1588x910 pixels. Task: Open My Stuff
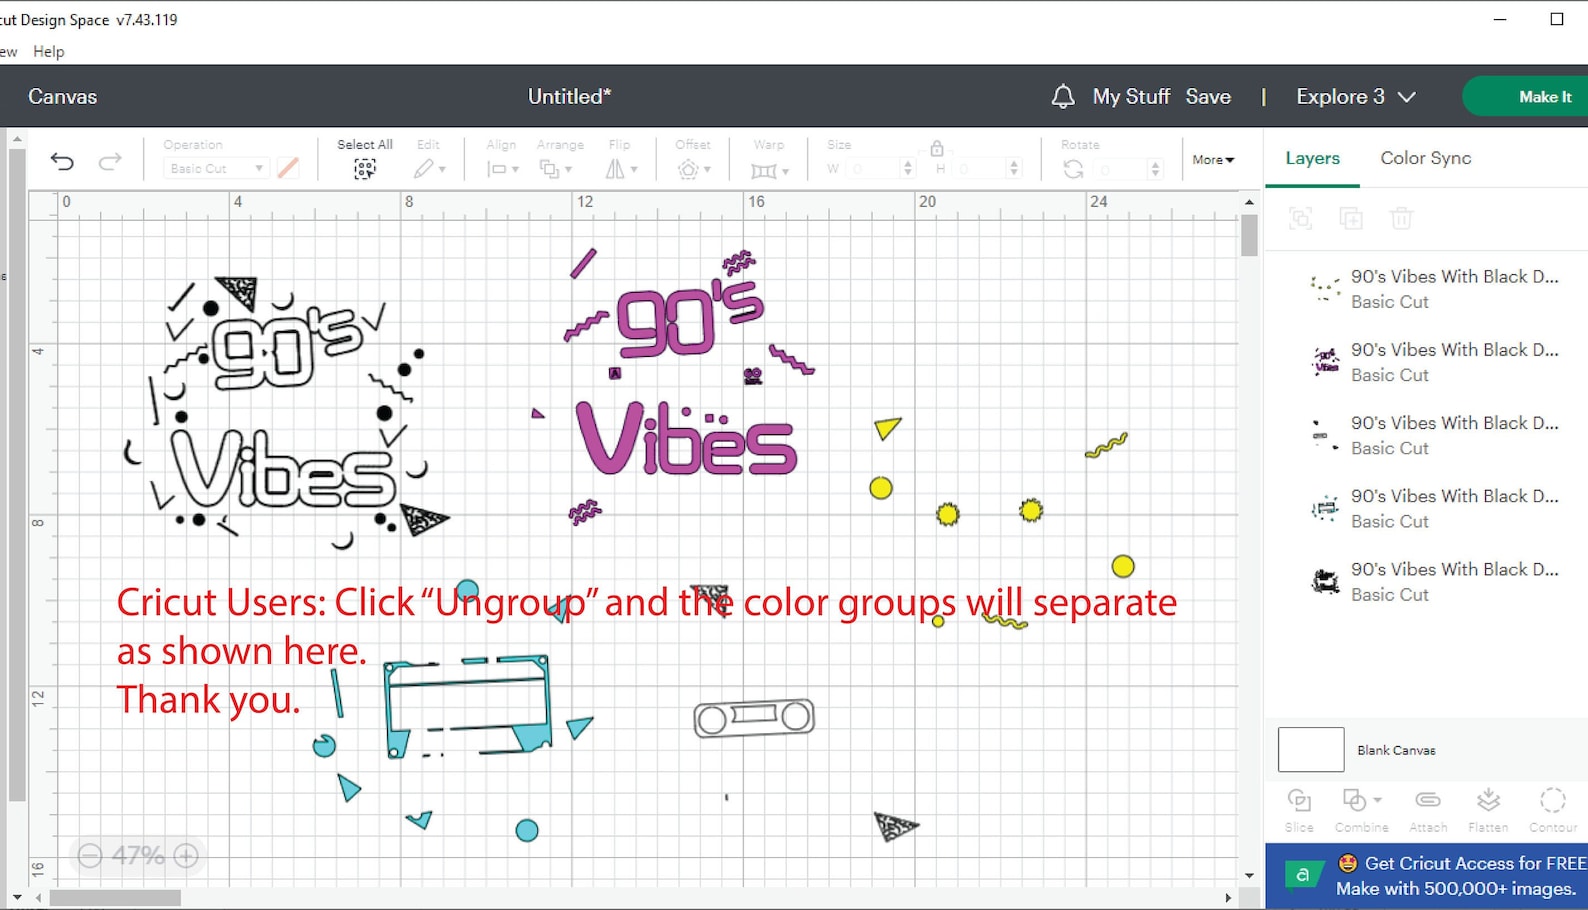1131,96
